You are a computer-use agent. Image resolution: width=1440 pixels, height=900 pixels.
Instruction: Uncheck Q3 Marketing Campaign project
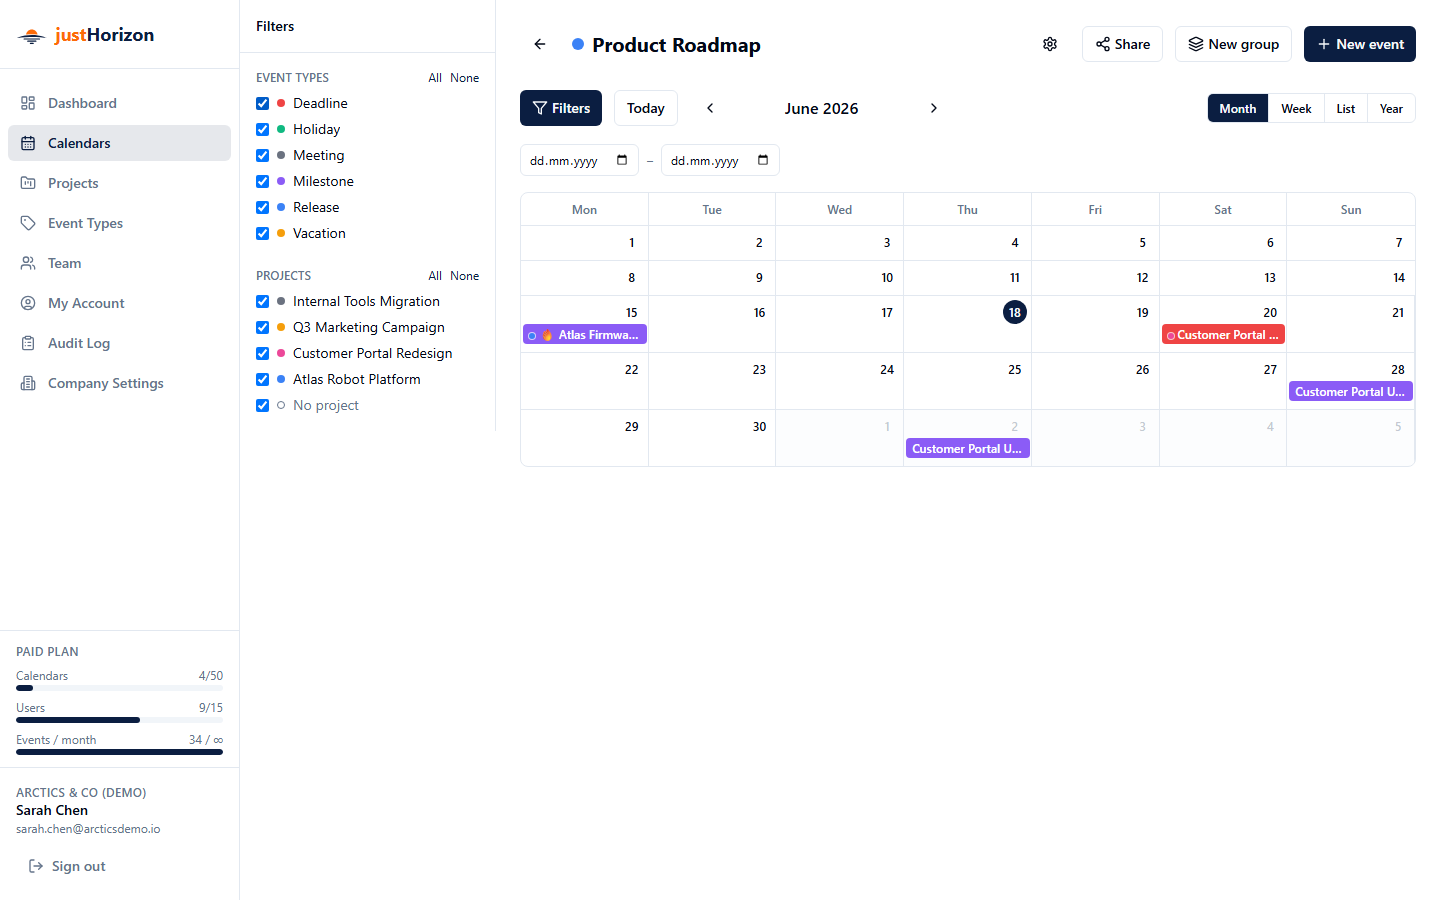263,327
